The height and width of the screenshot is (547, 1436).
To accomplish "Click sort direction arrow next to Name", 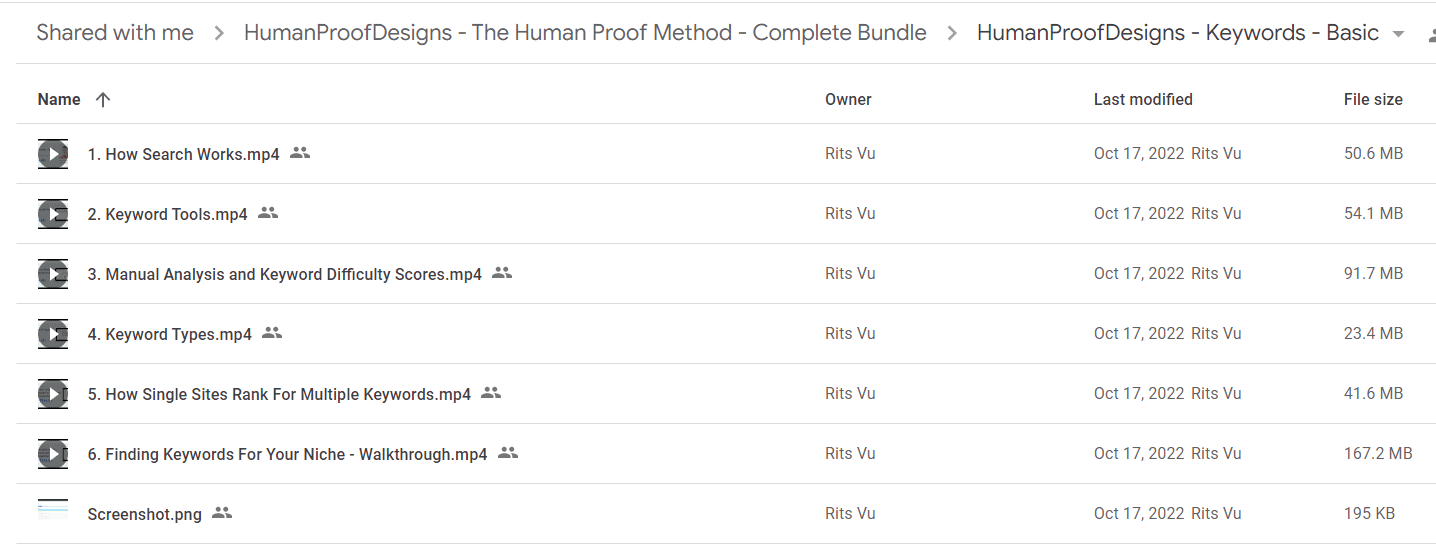I will [102, 99].
